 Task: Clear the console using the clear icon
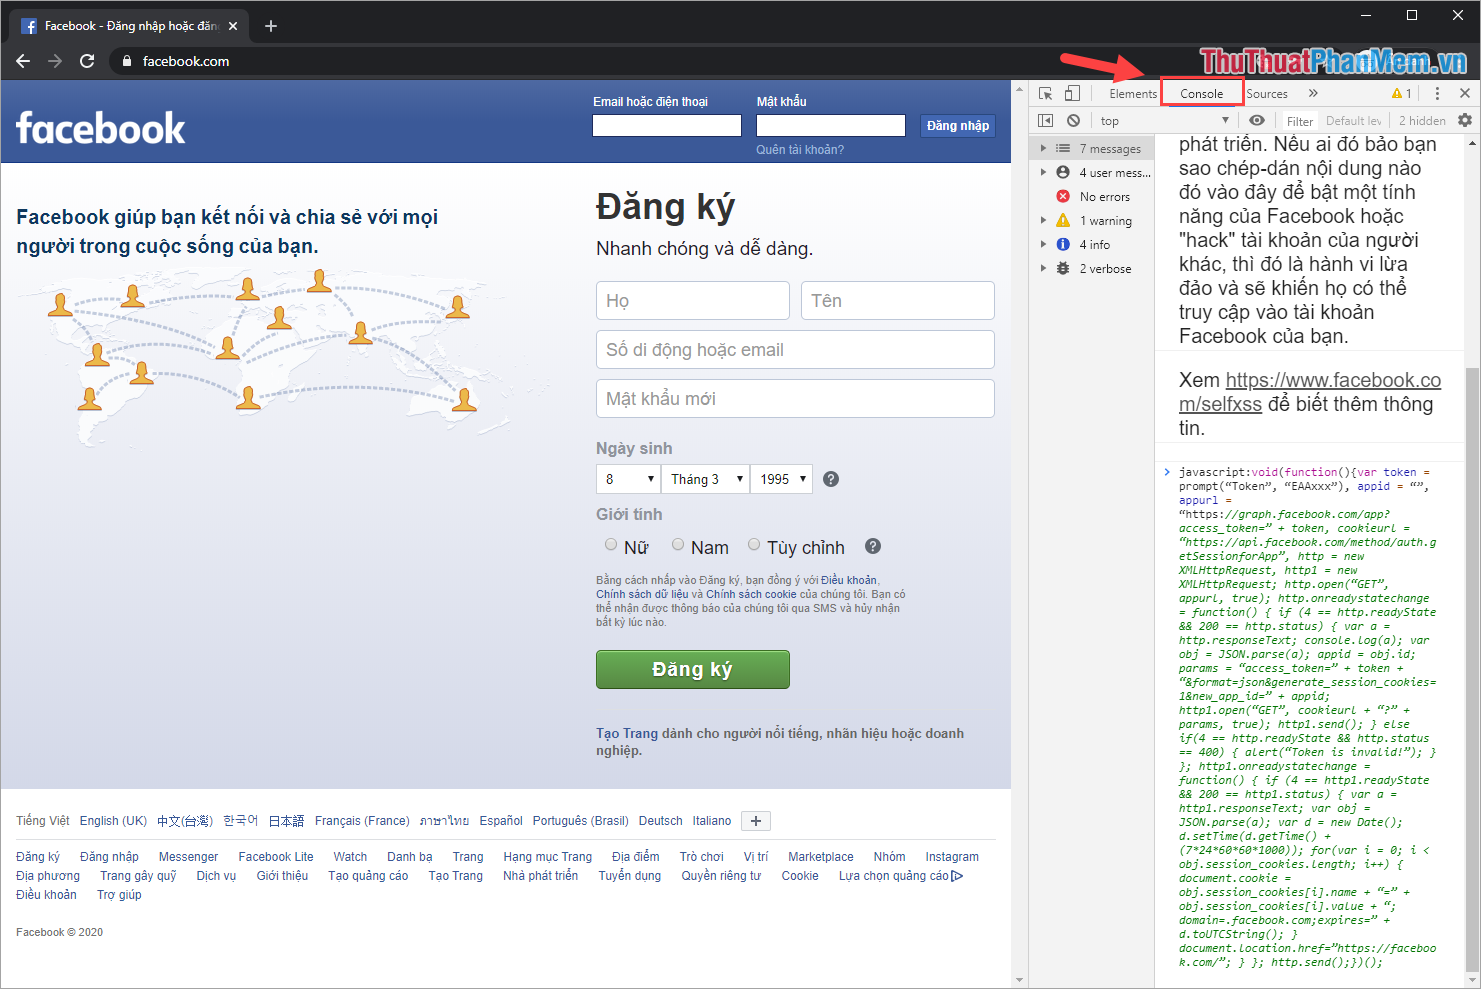point(1073,119)
